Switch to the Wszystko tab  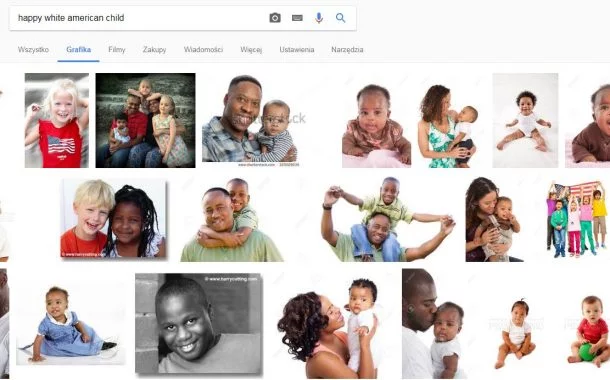pyautogui.click(x=33, y=50)
